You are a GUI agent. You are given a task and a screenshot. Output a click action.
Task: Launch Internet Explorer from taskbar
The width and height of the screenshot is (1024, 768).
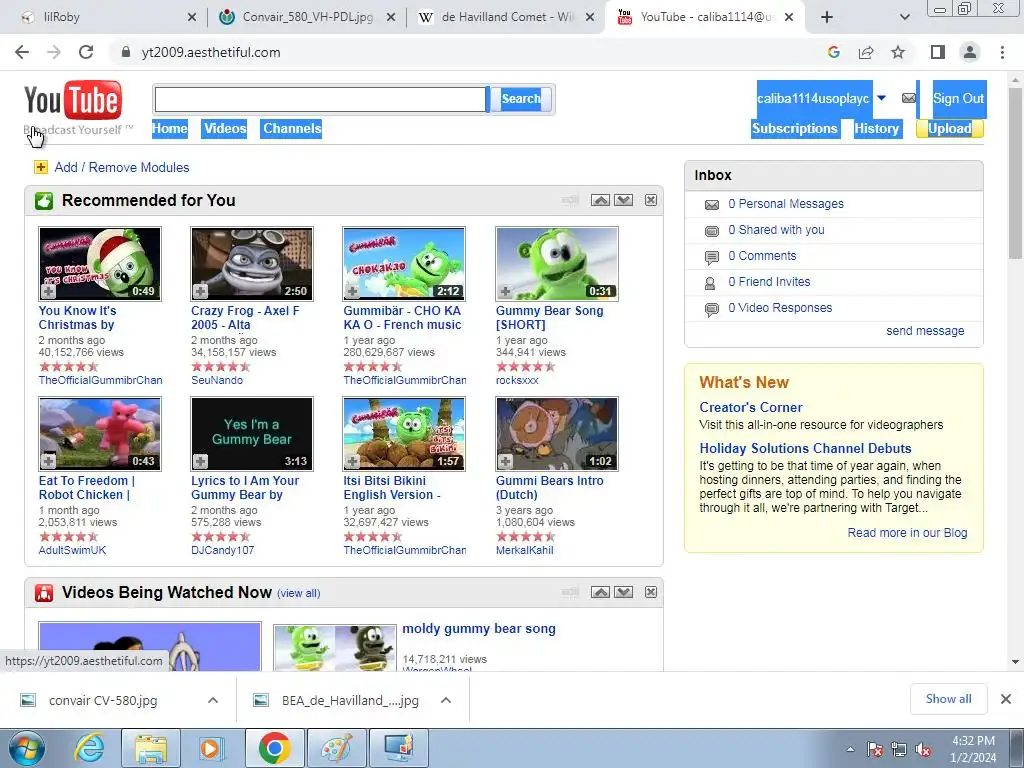(x=90, y=748)
